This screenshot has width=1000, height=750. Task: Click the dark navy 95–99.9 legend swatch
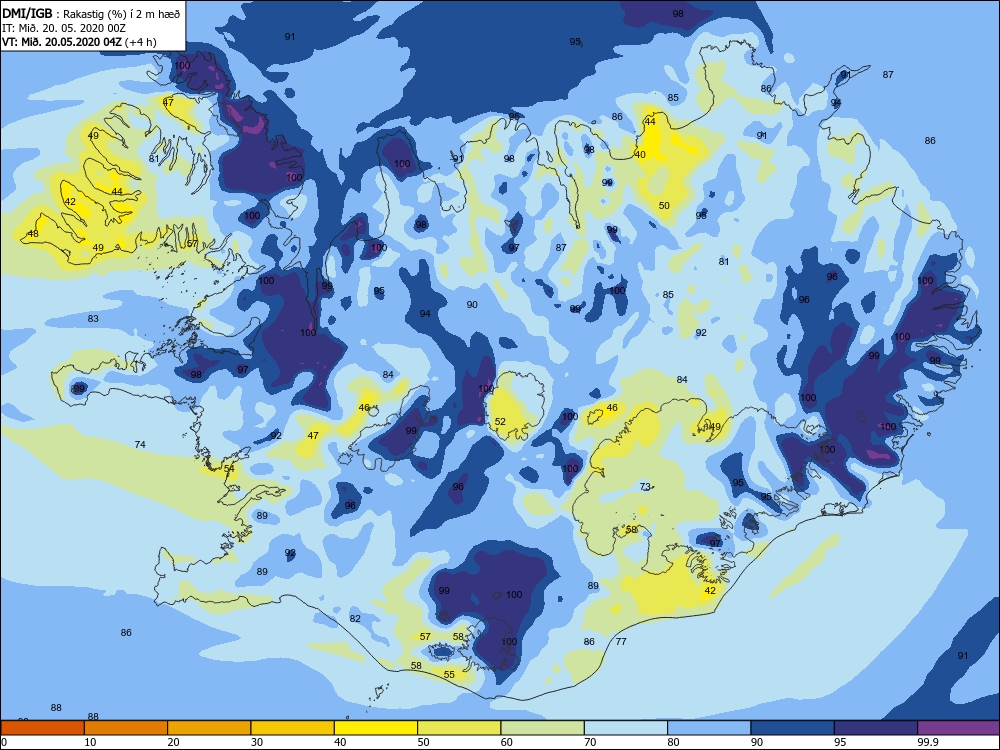point(876,728)
